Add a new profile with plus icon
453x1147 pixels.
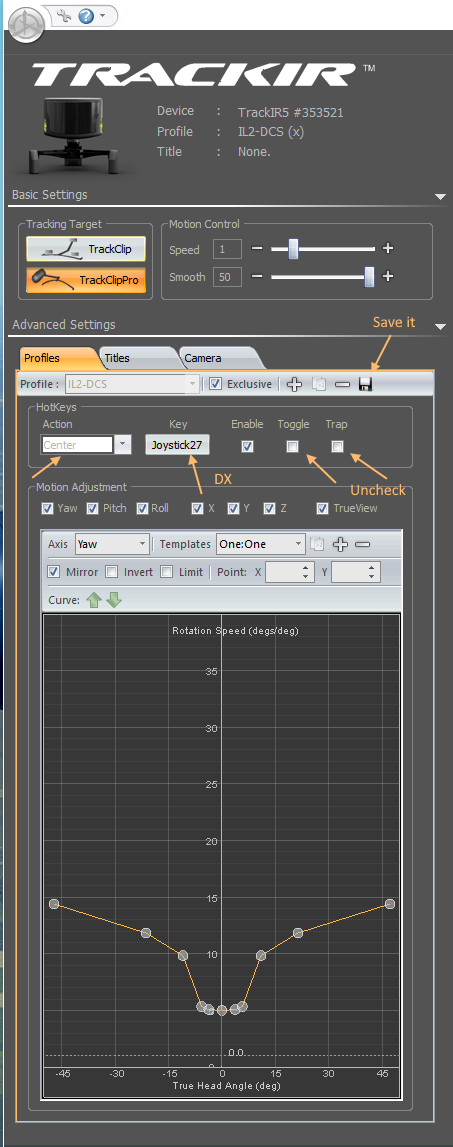coord(294,384)
